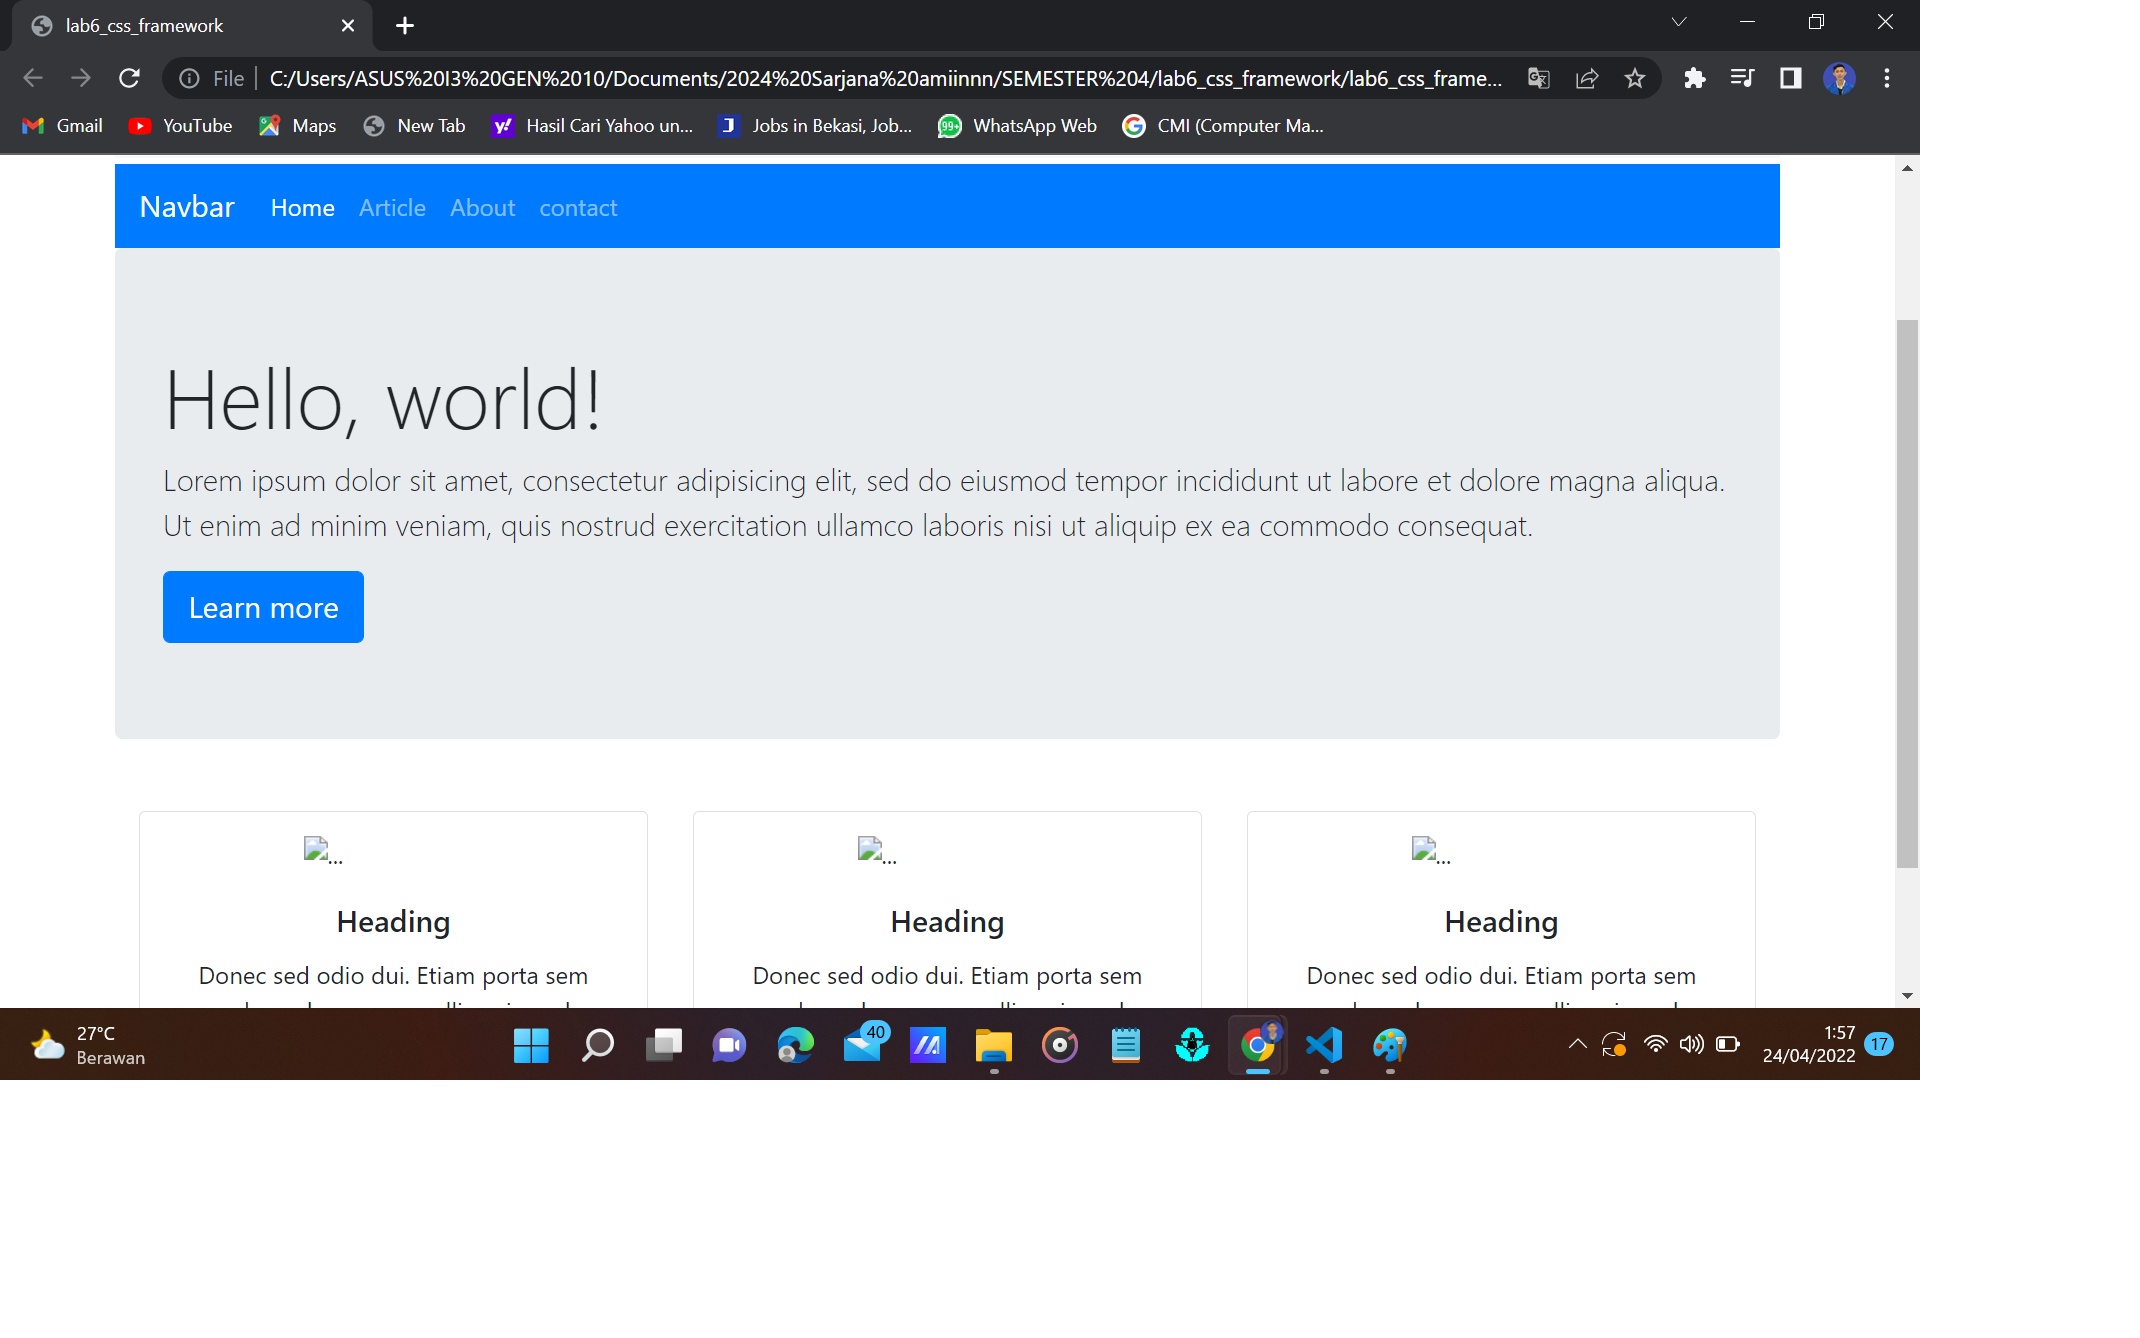Open the YouTube bookmark

(181, 126)
